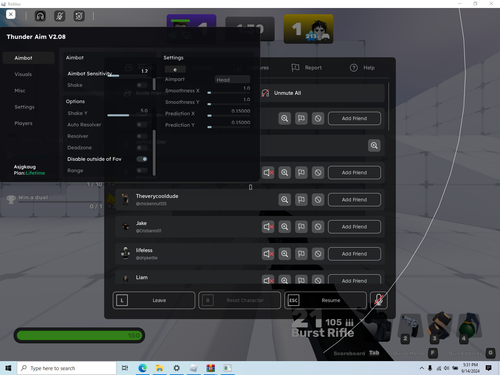Add Theverycooldude as a friend
The image size is (500, 375).
354,200
